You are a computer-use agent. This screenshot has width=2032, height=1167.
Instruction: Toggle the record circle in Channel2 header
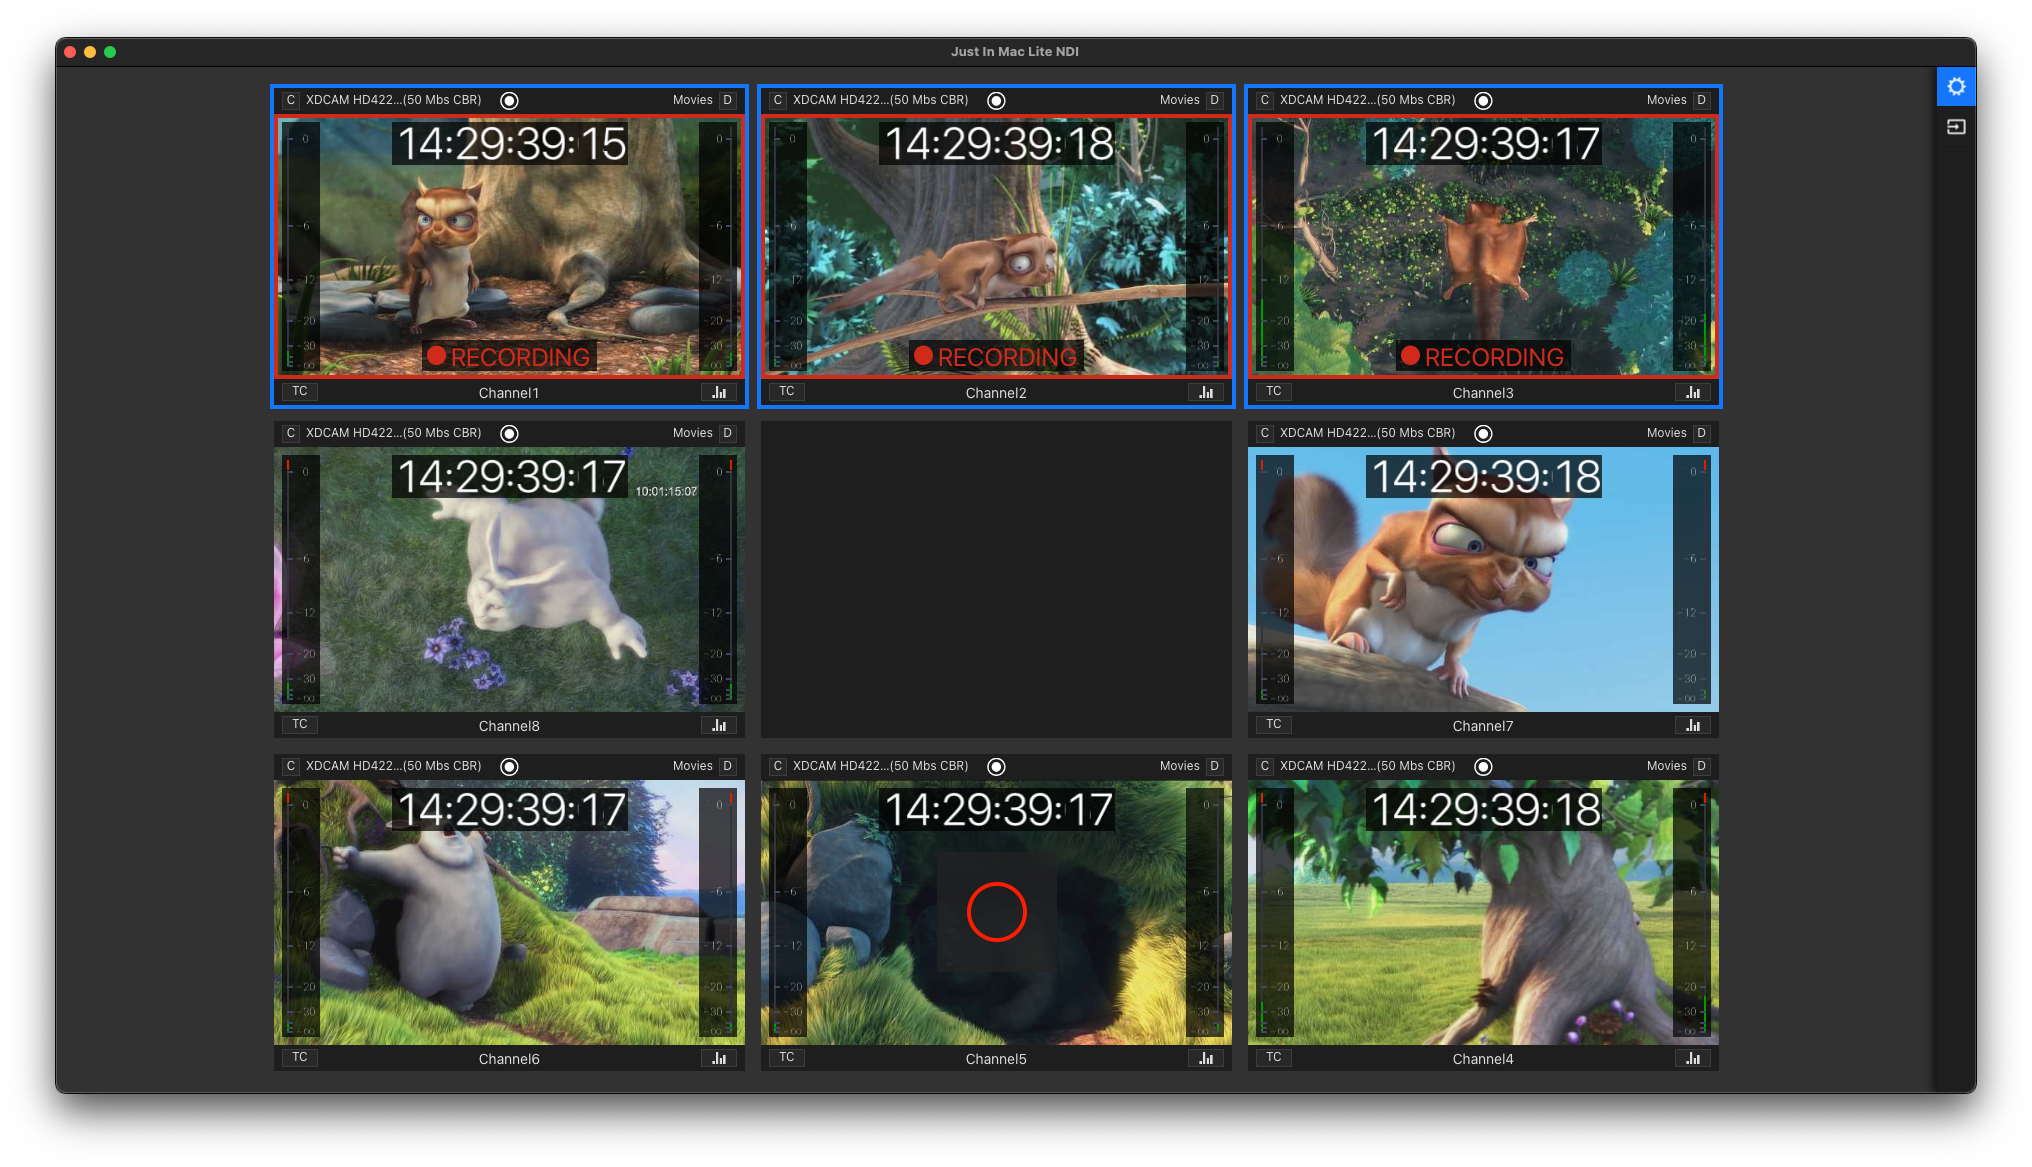click(x=996, y=100)
